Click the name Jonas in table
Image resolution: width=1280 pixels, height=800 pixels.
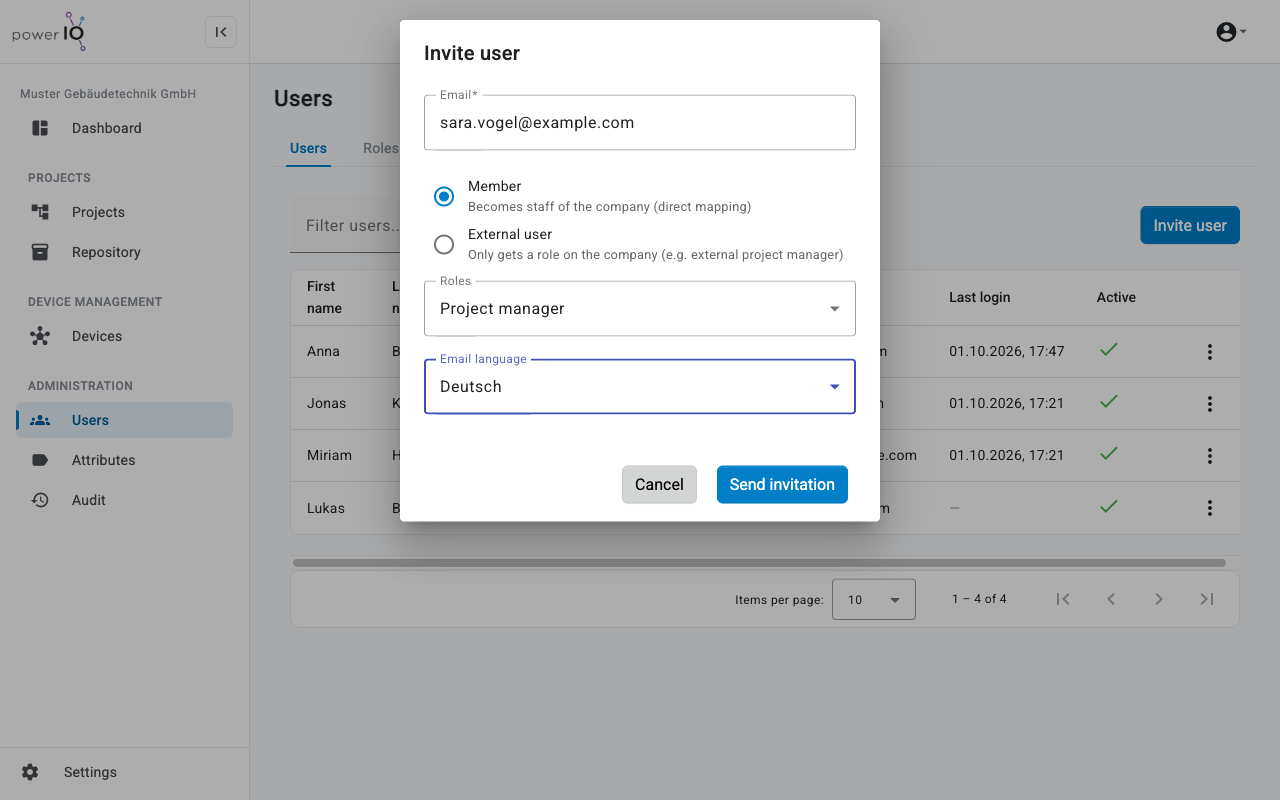coord(327,404)
